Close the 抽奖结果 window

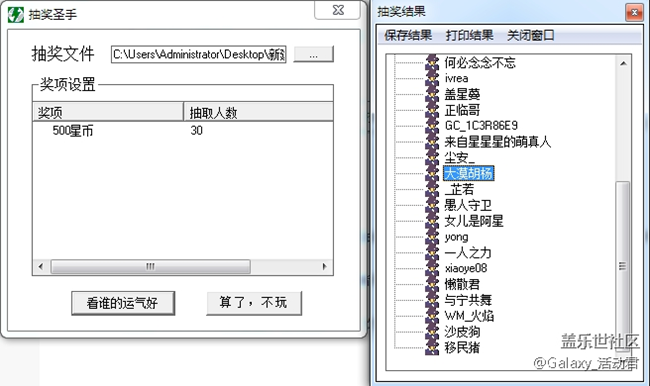click(634, 13)
